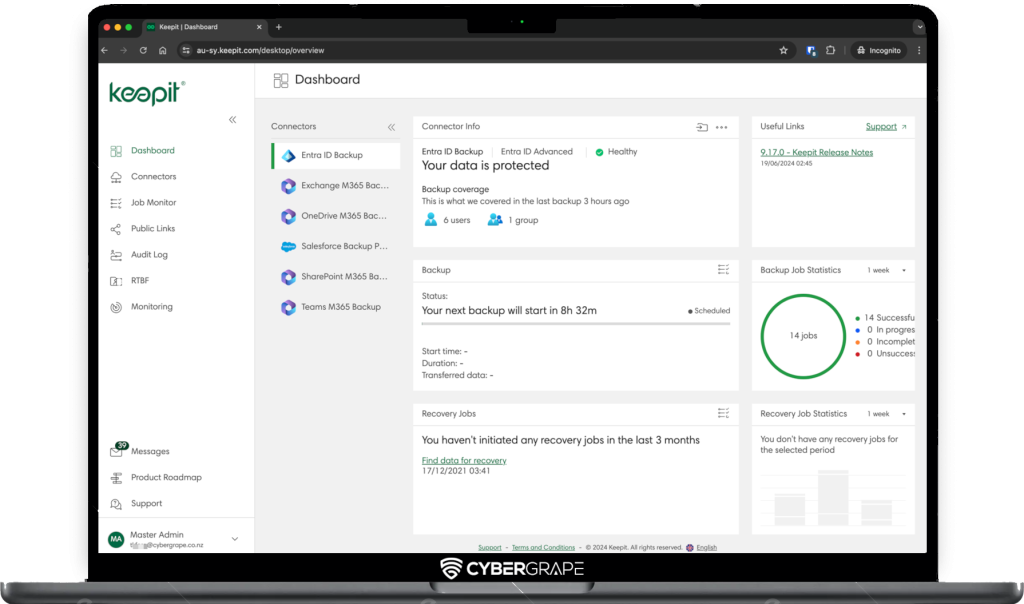Click the Connector Info three-dot menu
Image resolution: width=1024 pixels, height=604 pixels.
pos(722,127)
